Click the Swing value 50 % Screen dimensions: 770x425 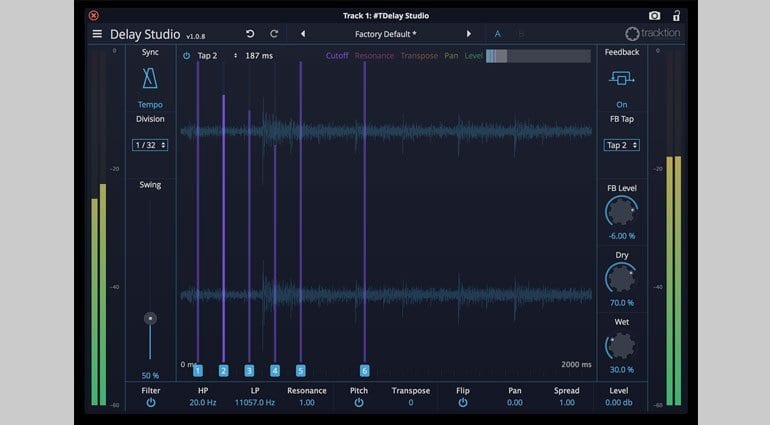[150, 375]
